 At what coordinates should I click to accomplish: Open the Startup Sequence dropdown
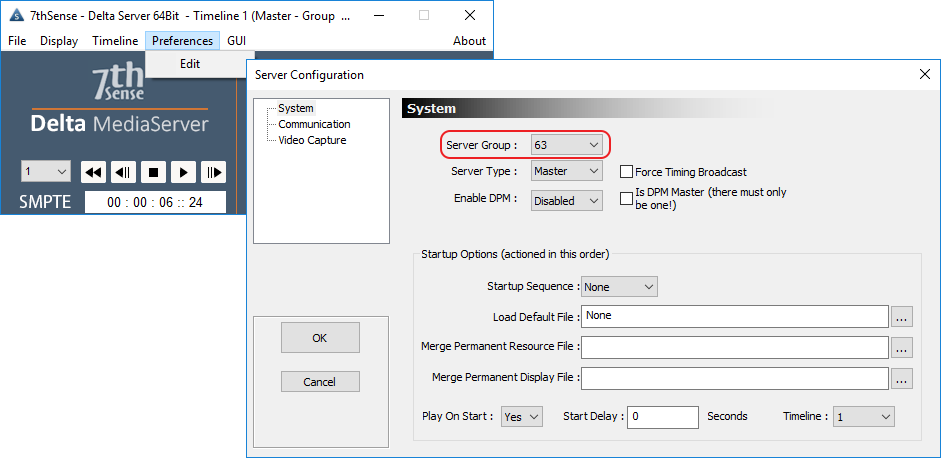620,287
